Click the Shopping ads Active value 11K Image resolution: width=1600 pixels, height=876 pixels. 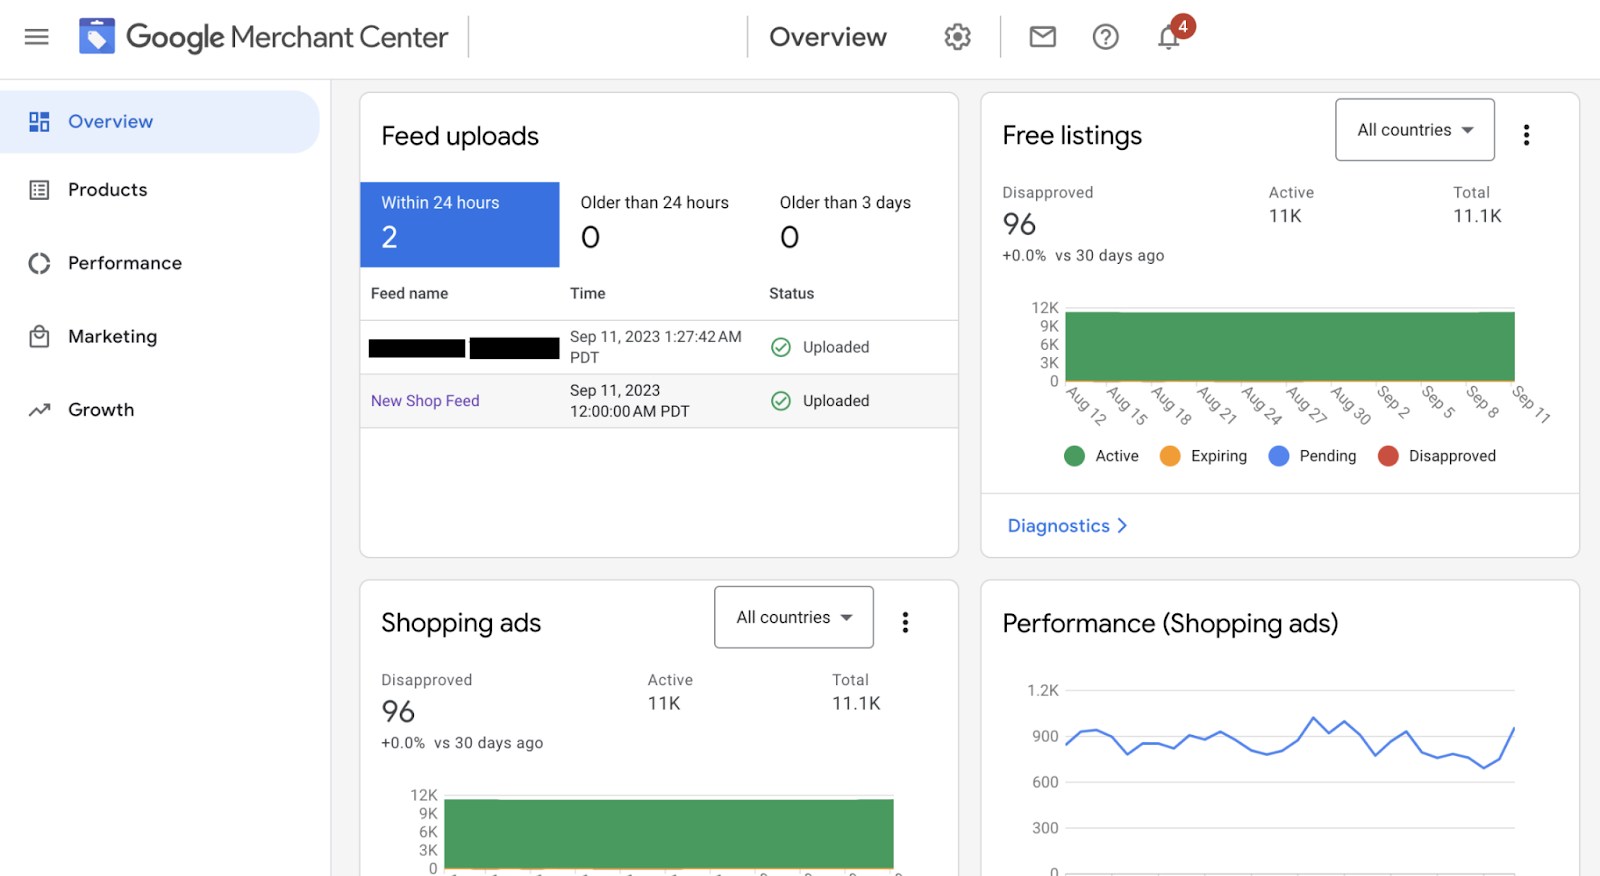pos(664,703)
